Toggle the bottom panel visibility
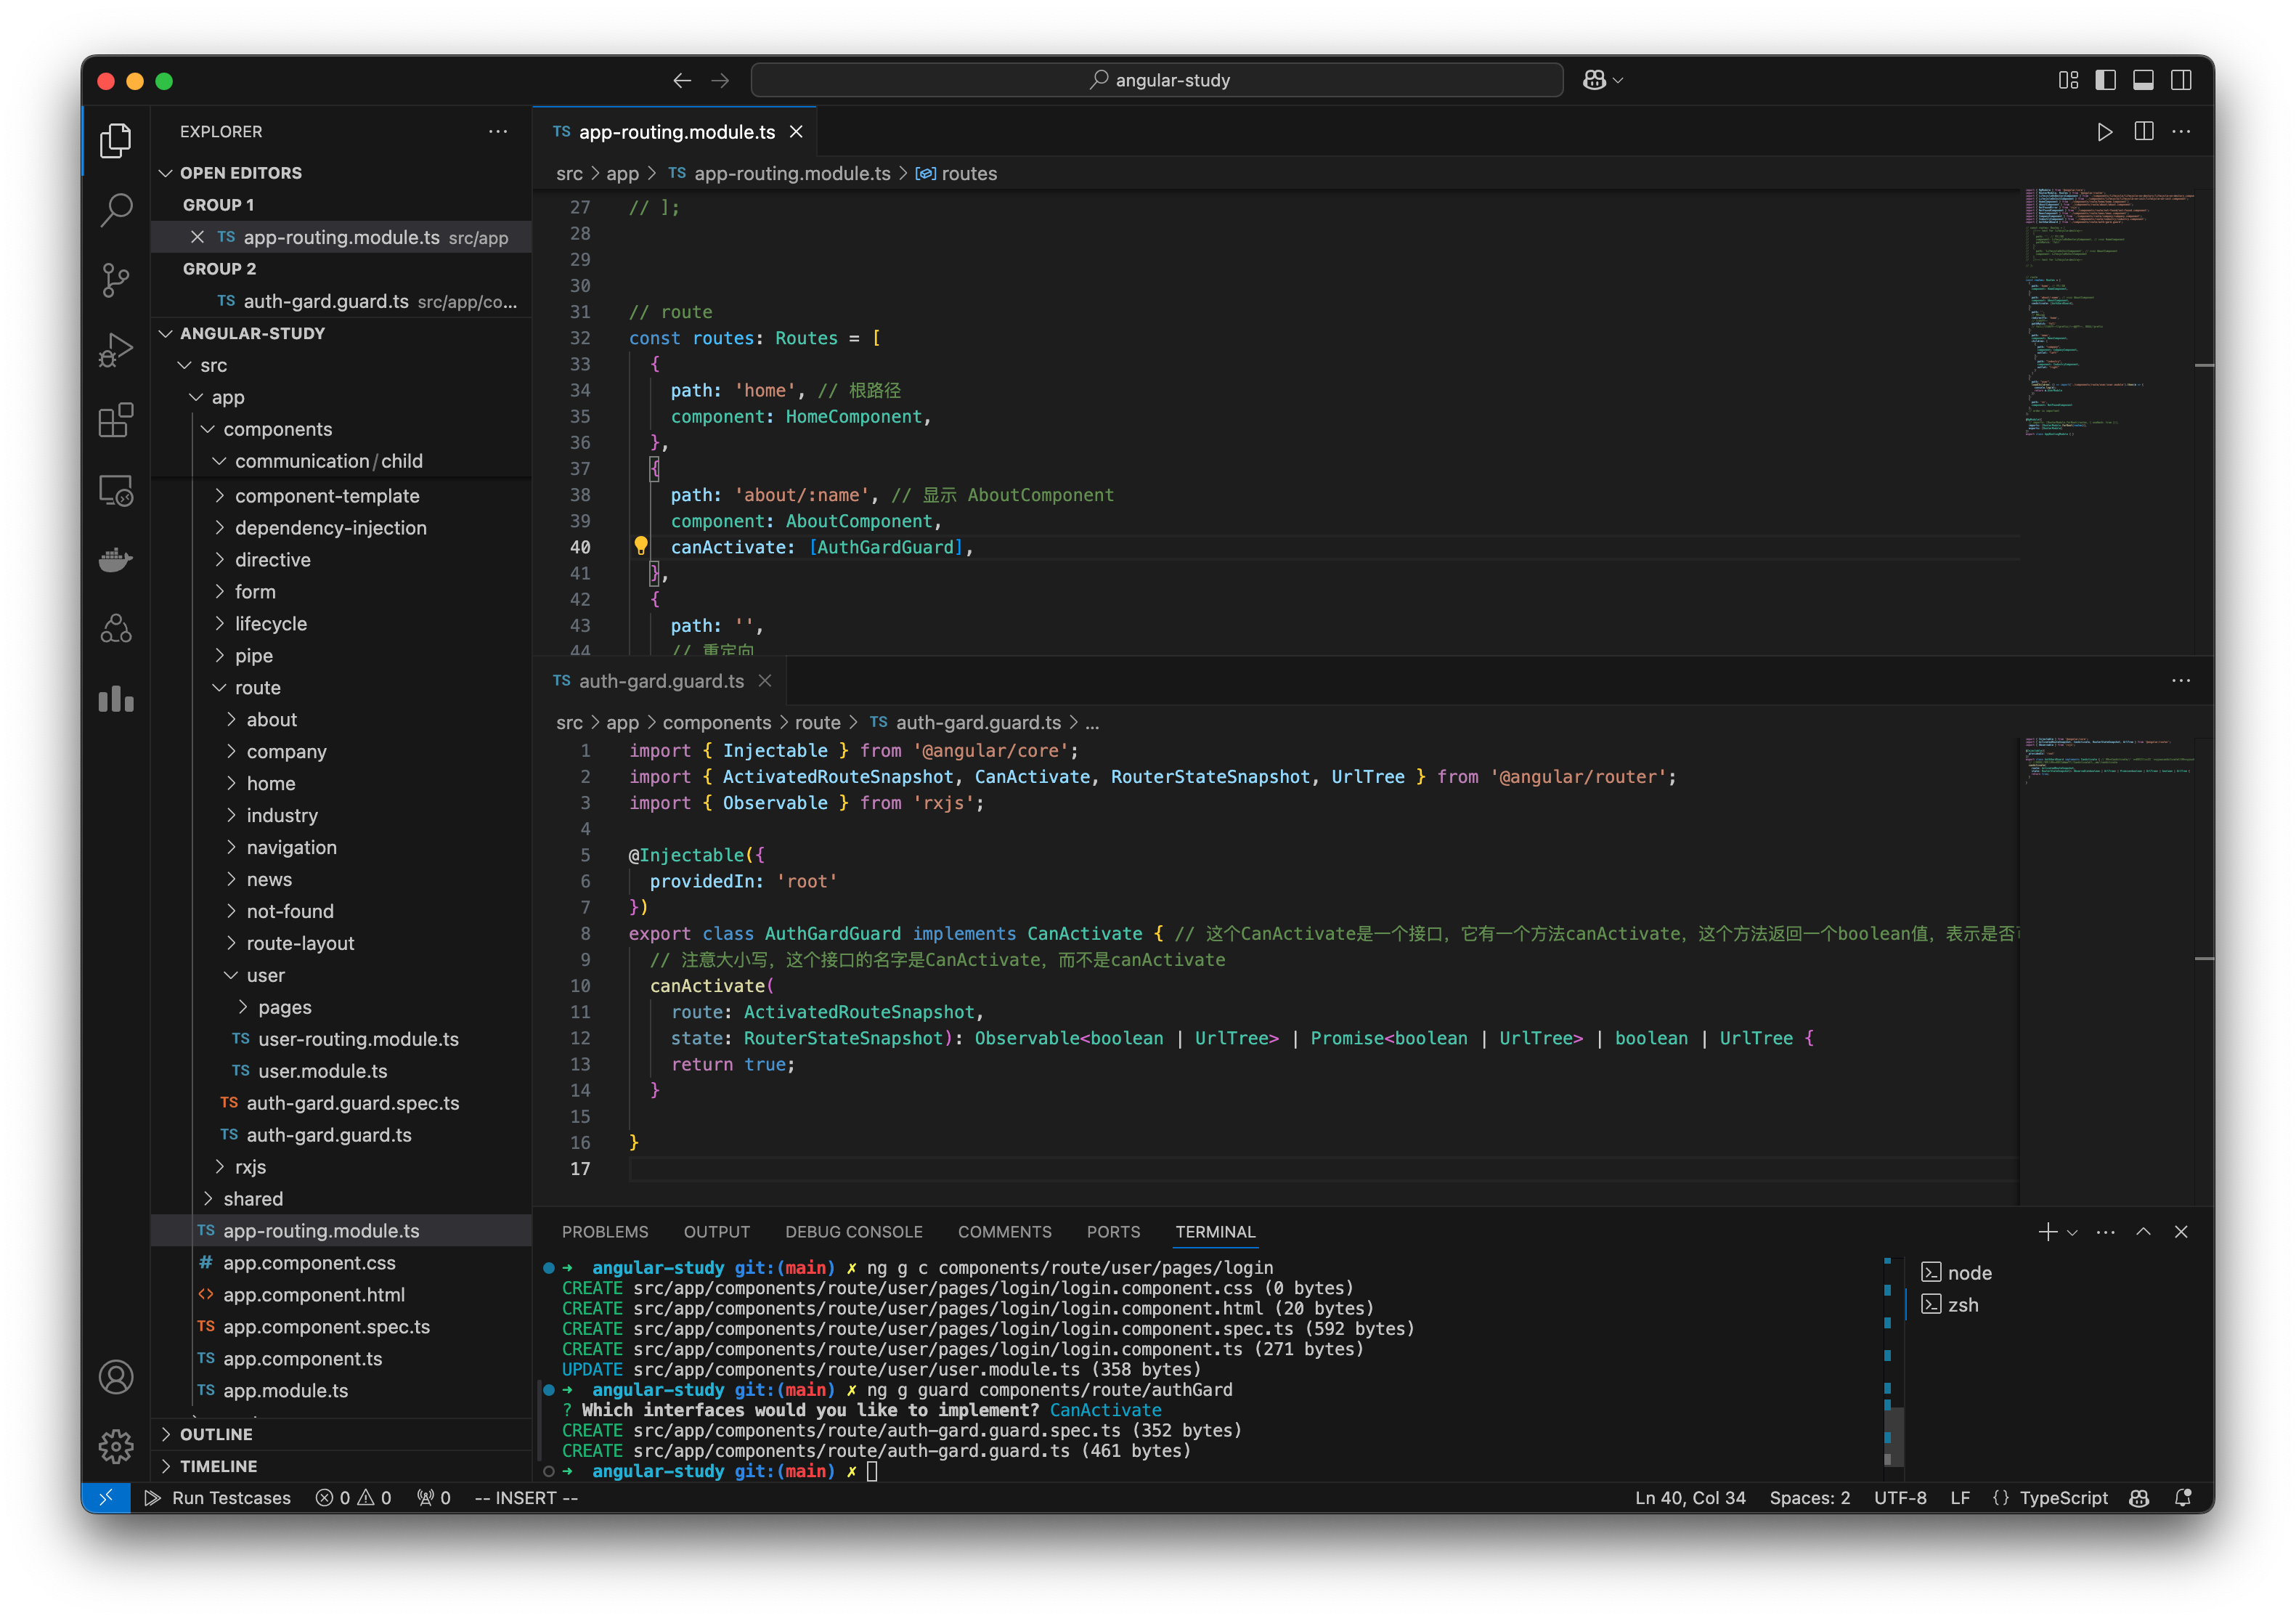This screenshot has width=2296, height=1621. [2143, 80]
